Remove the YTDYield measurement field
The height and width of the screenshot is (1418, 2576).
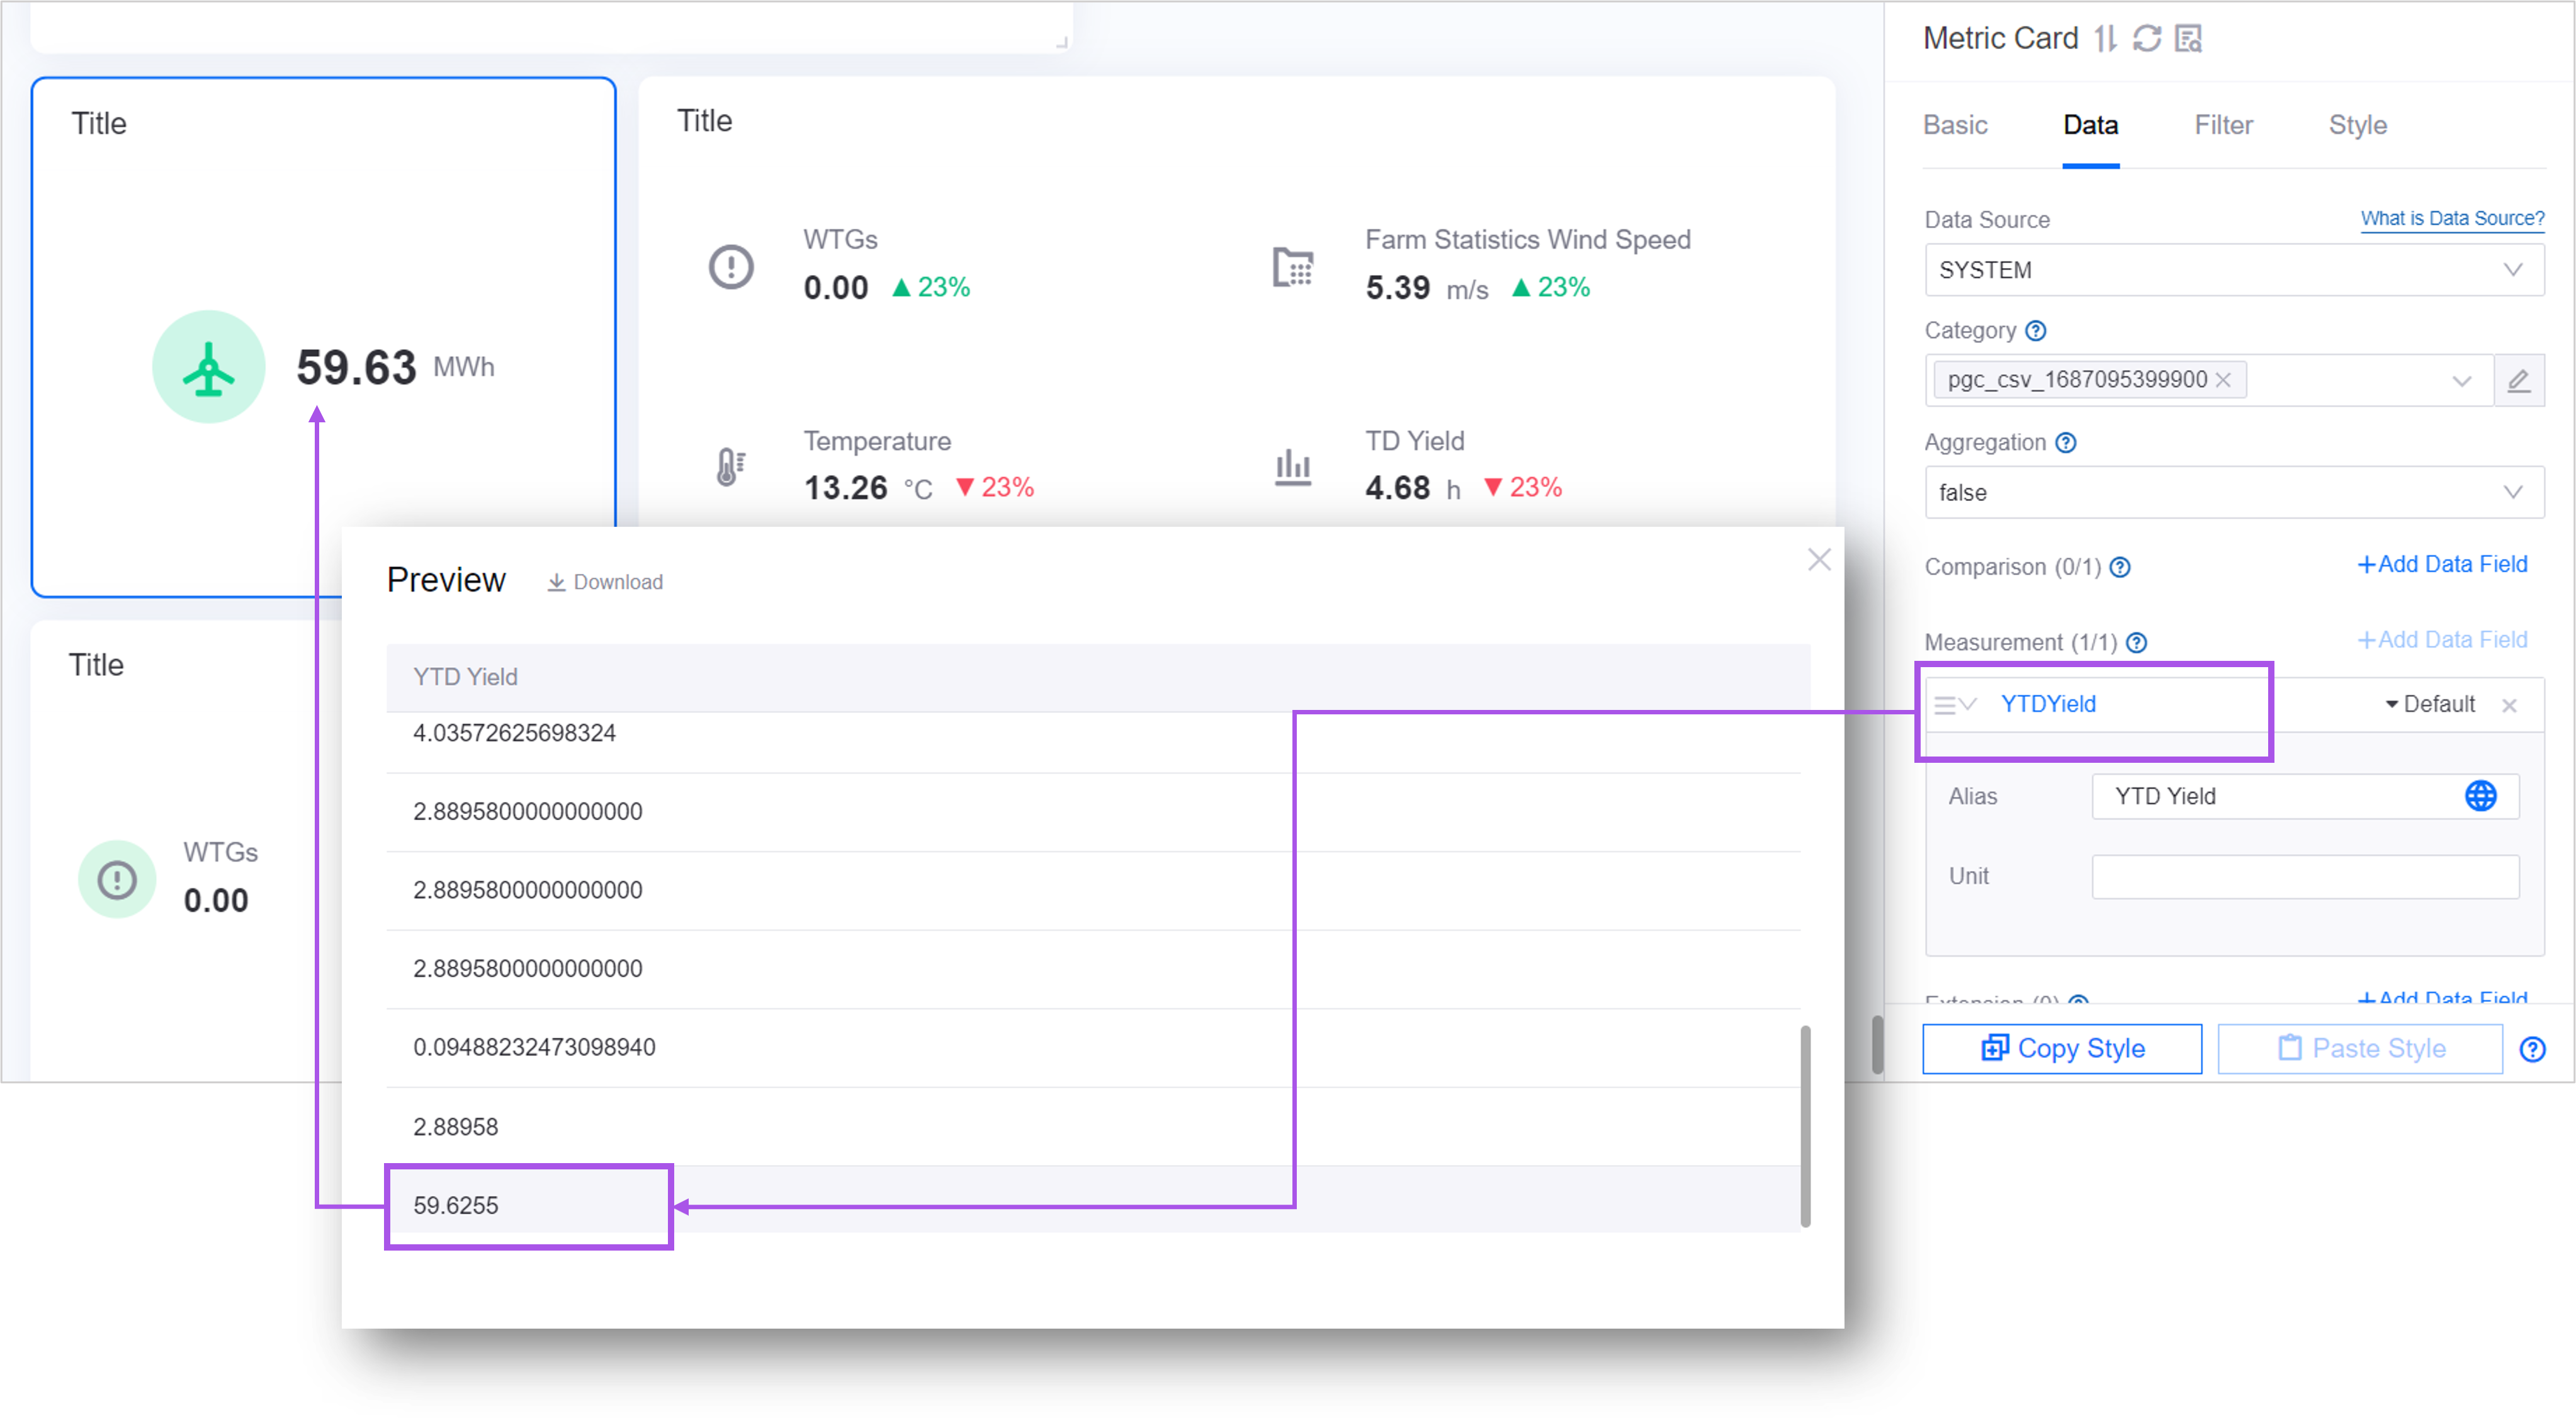pos(2509,705)
